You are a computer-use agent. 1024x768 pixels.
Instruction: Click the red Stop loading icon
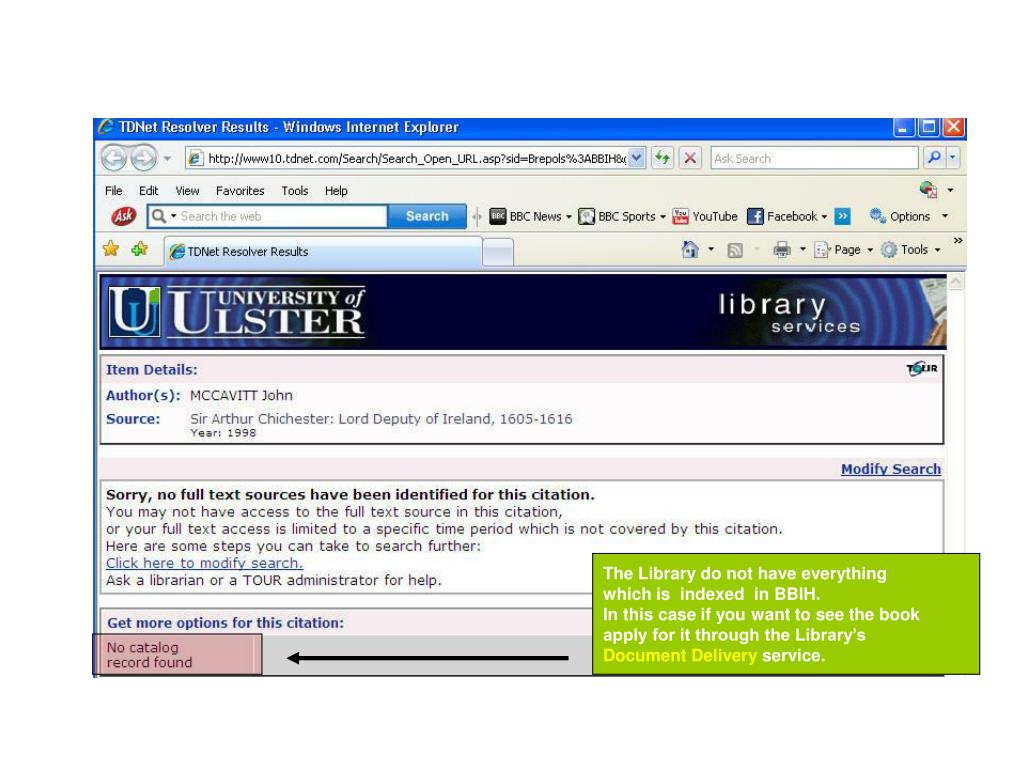[x=690, y=158]
